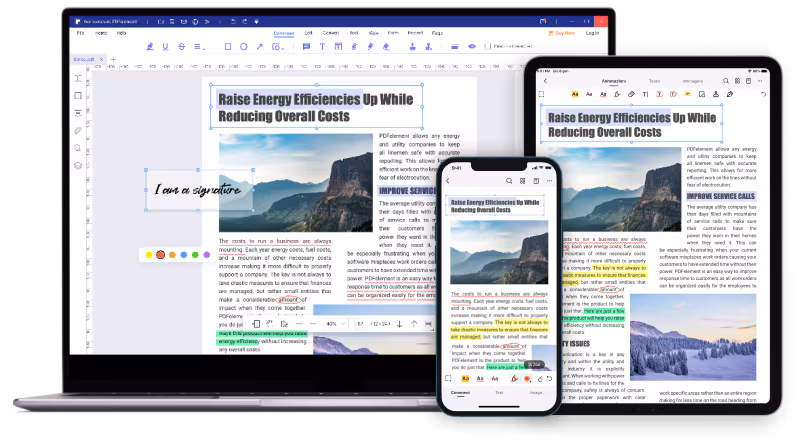Apply underline annotation in the laptop toolbar

click(x=165, y=46)
